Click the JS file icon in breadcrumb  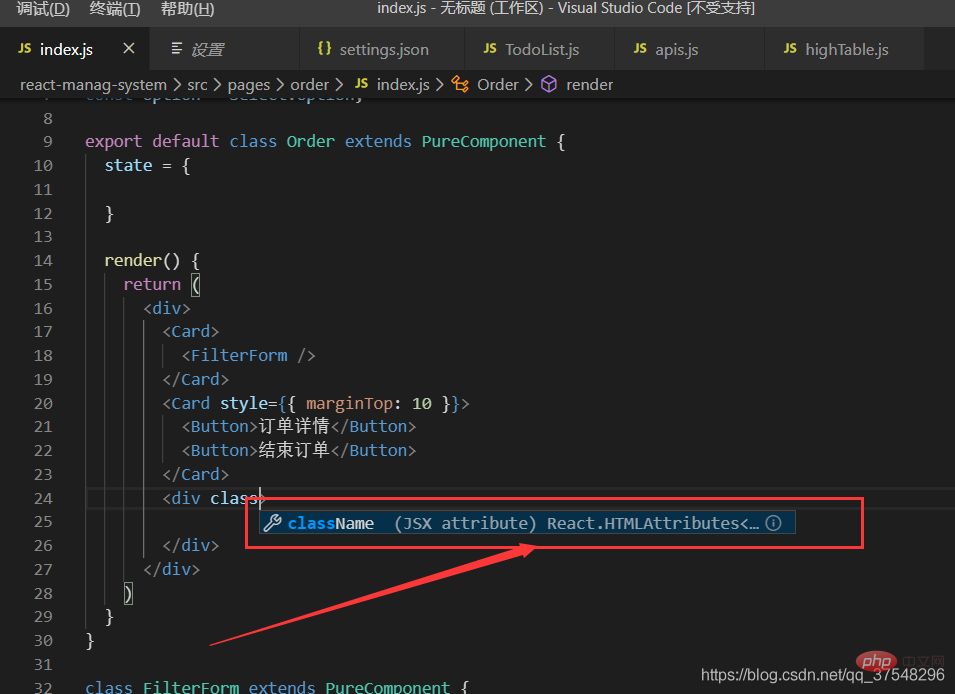[x=361, y=83]
